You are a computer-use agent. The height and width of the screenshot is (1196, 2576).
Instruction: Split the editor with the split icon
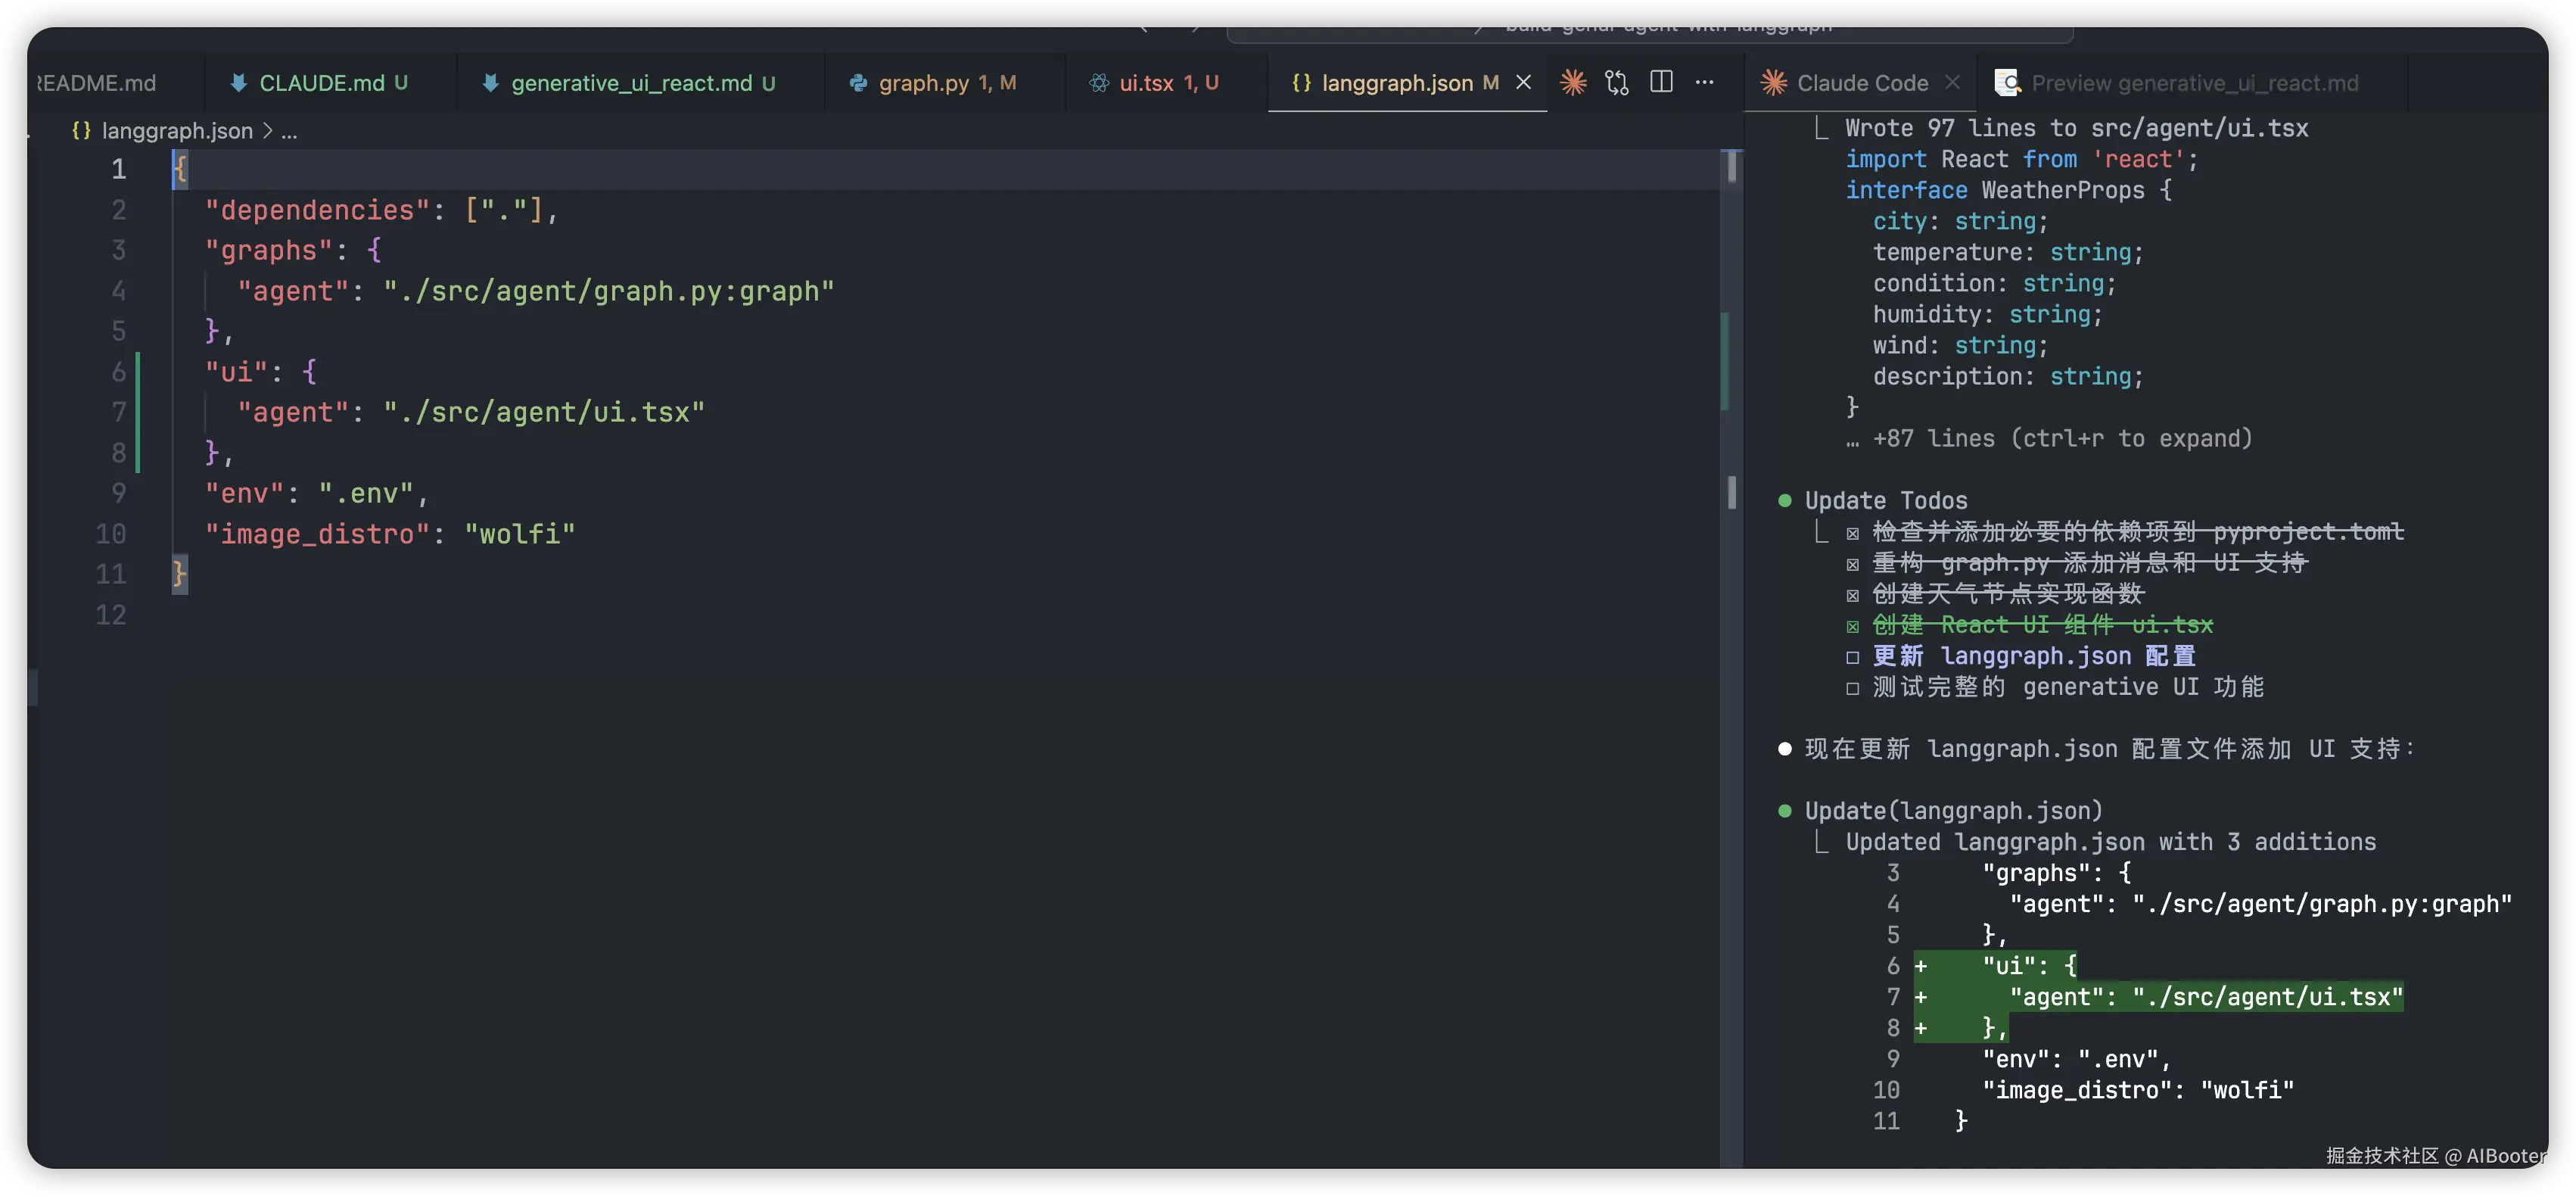click(1661, 82)
